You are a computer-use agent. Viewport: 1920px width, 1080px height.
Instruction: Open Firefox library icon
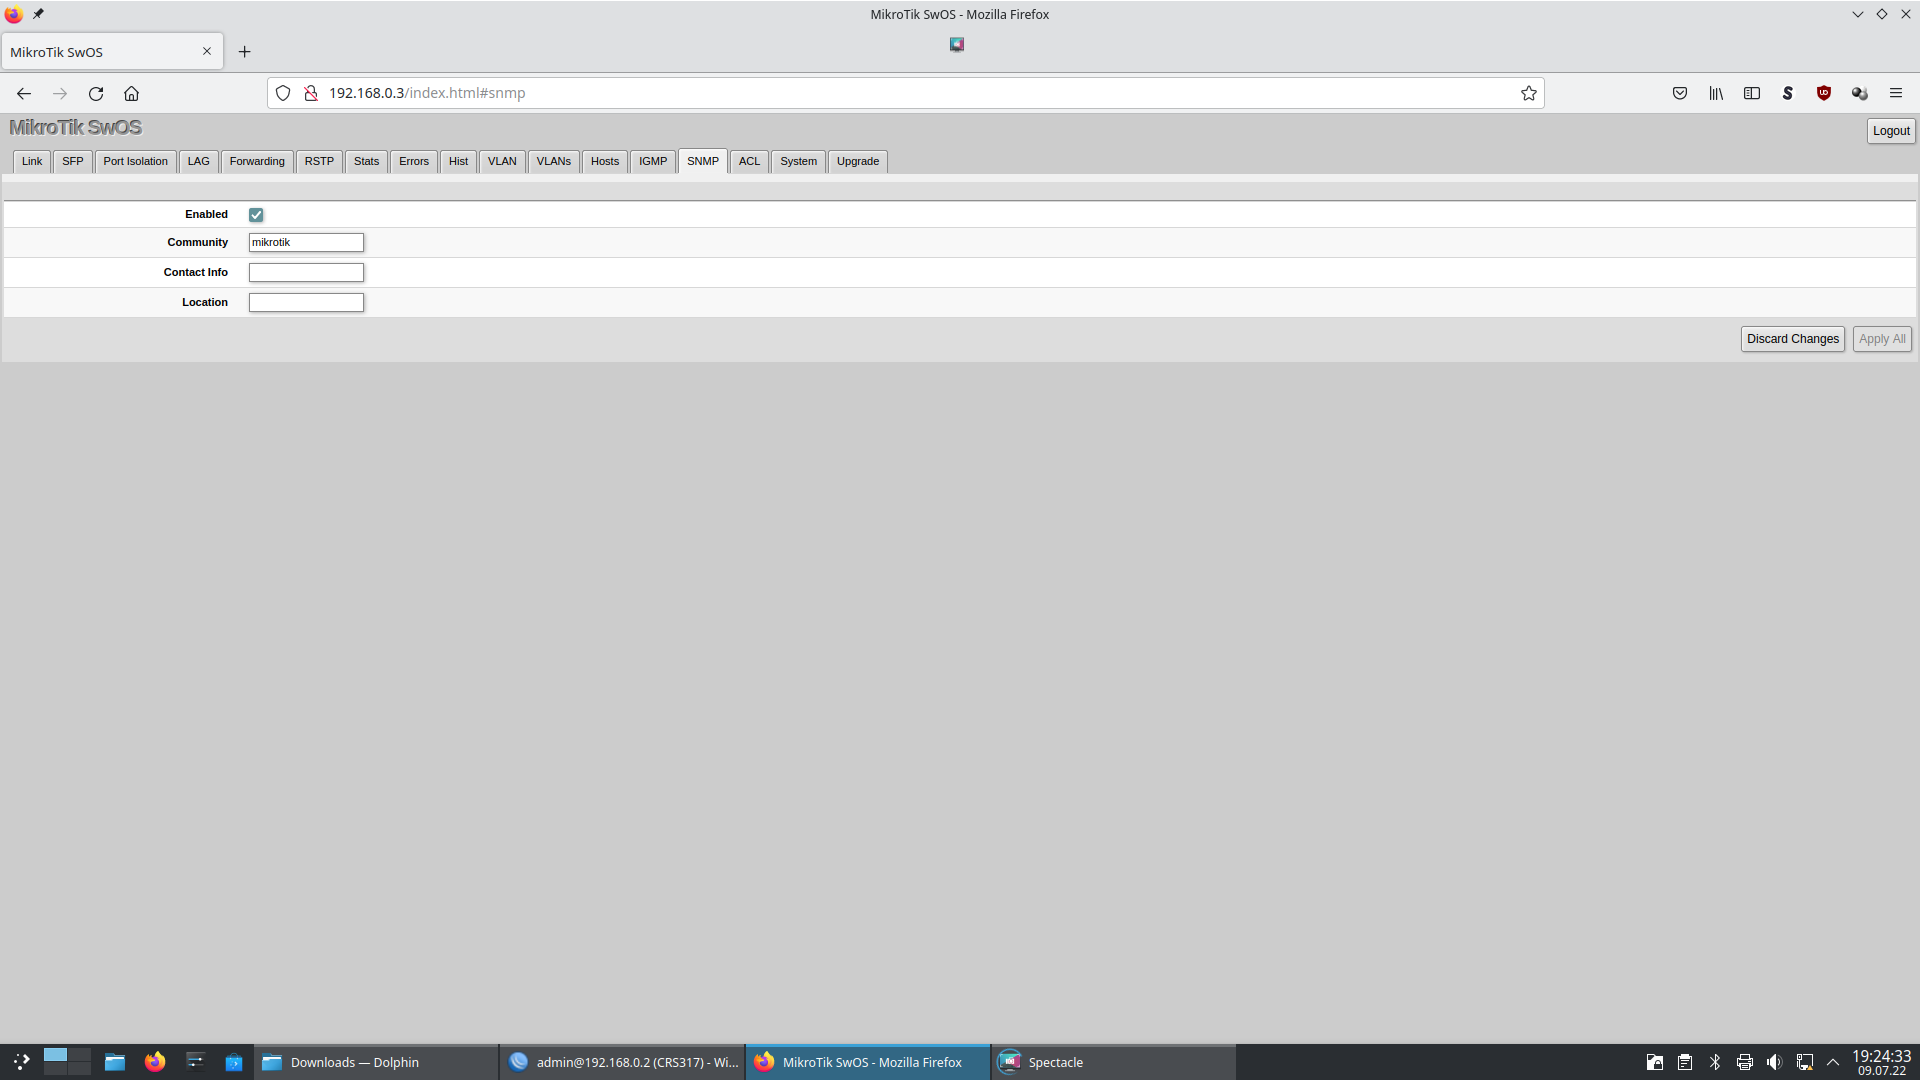click(x=1716, y=93)
